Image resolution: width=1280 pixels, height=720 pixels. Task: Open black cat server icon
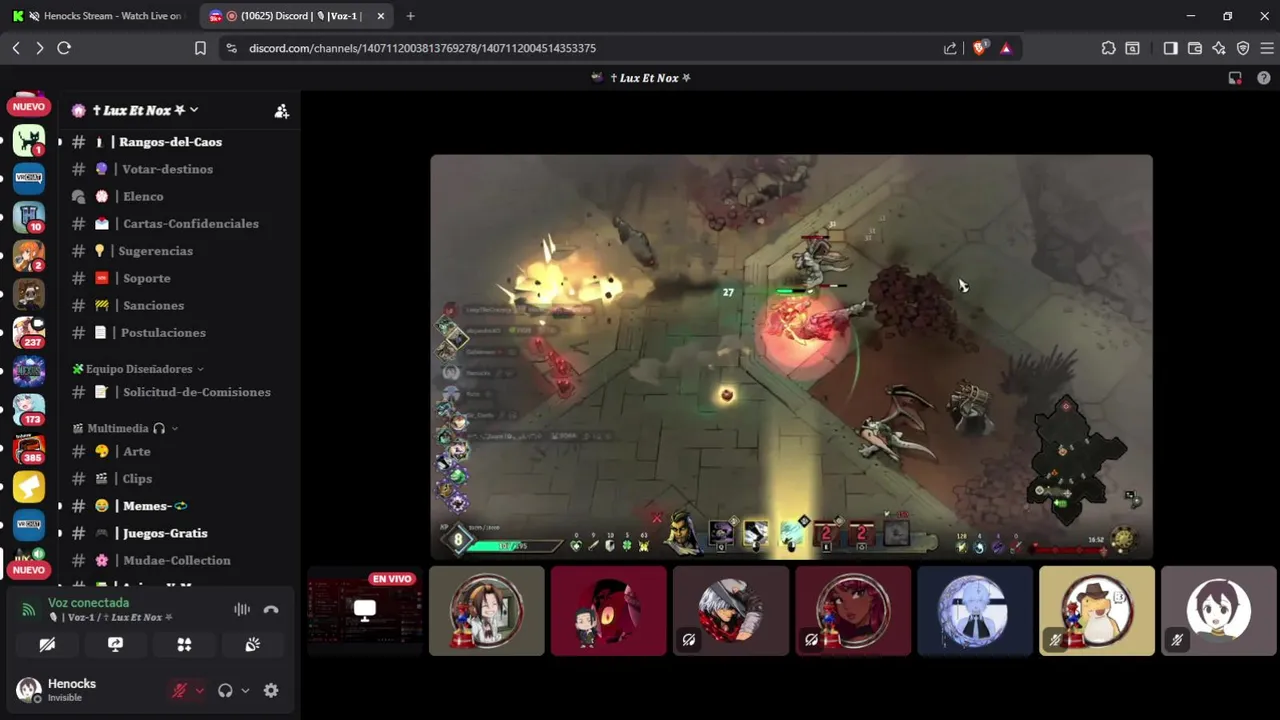pos(29,140)
